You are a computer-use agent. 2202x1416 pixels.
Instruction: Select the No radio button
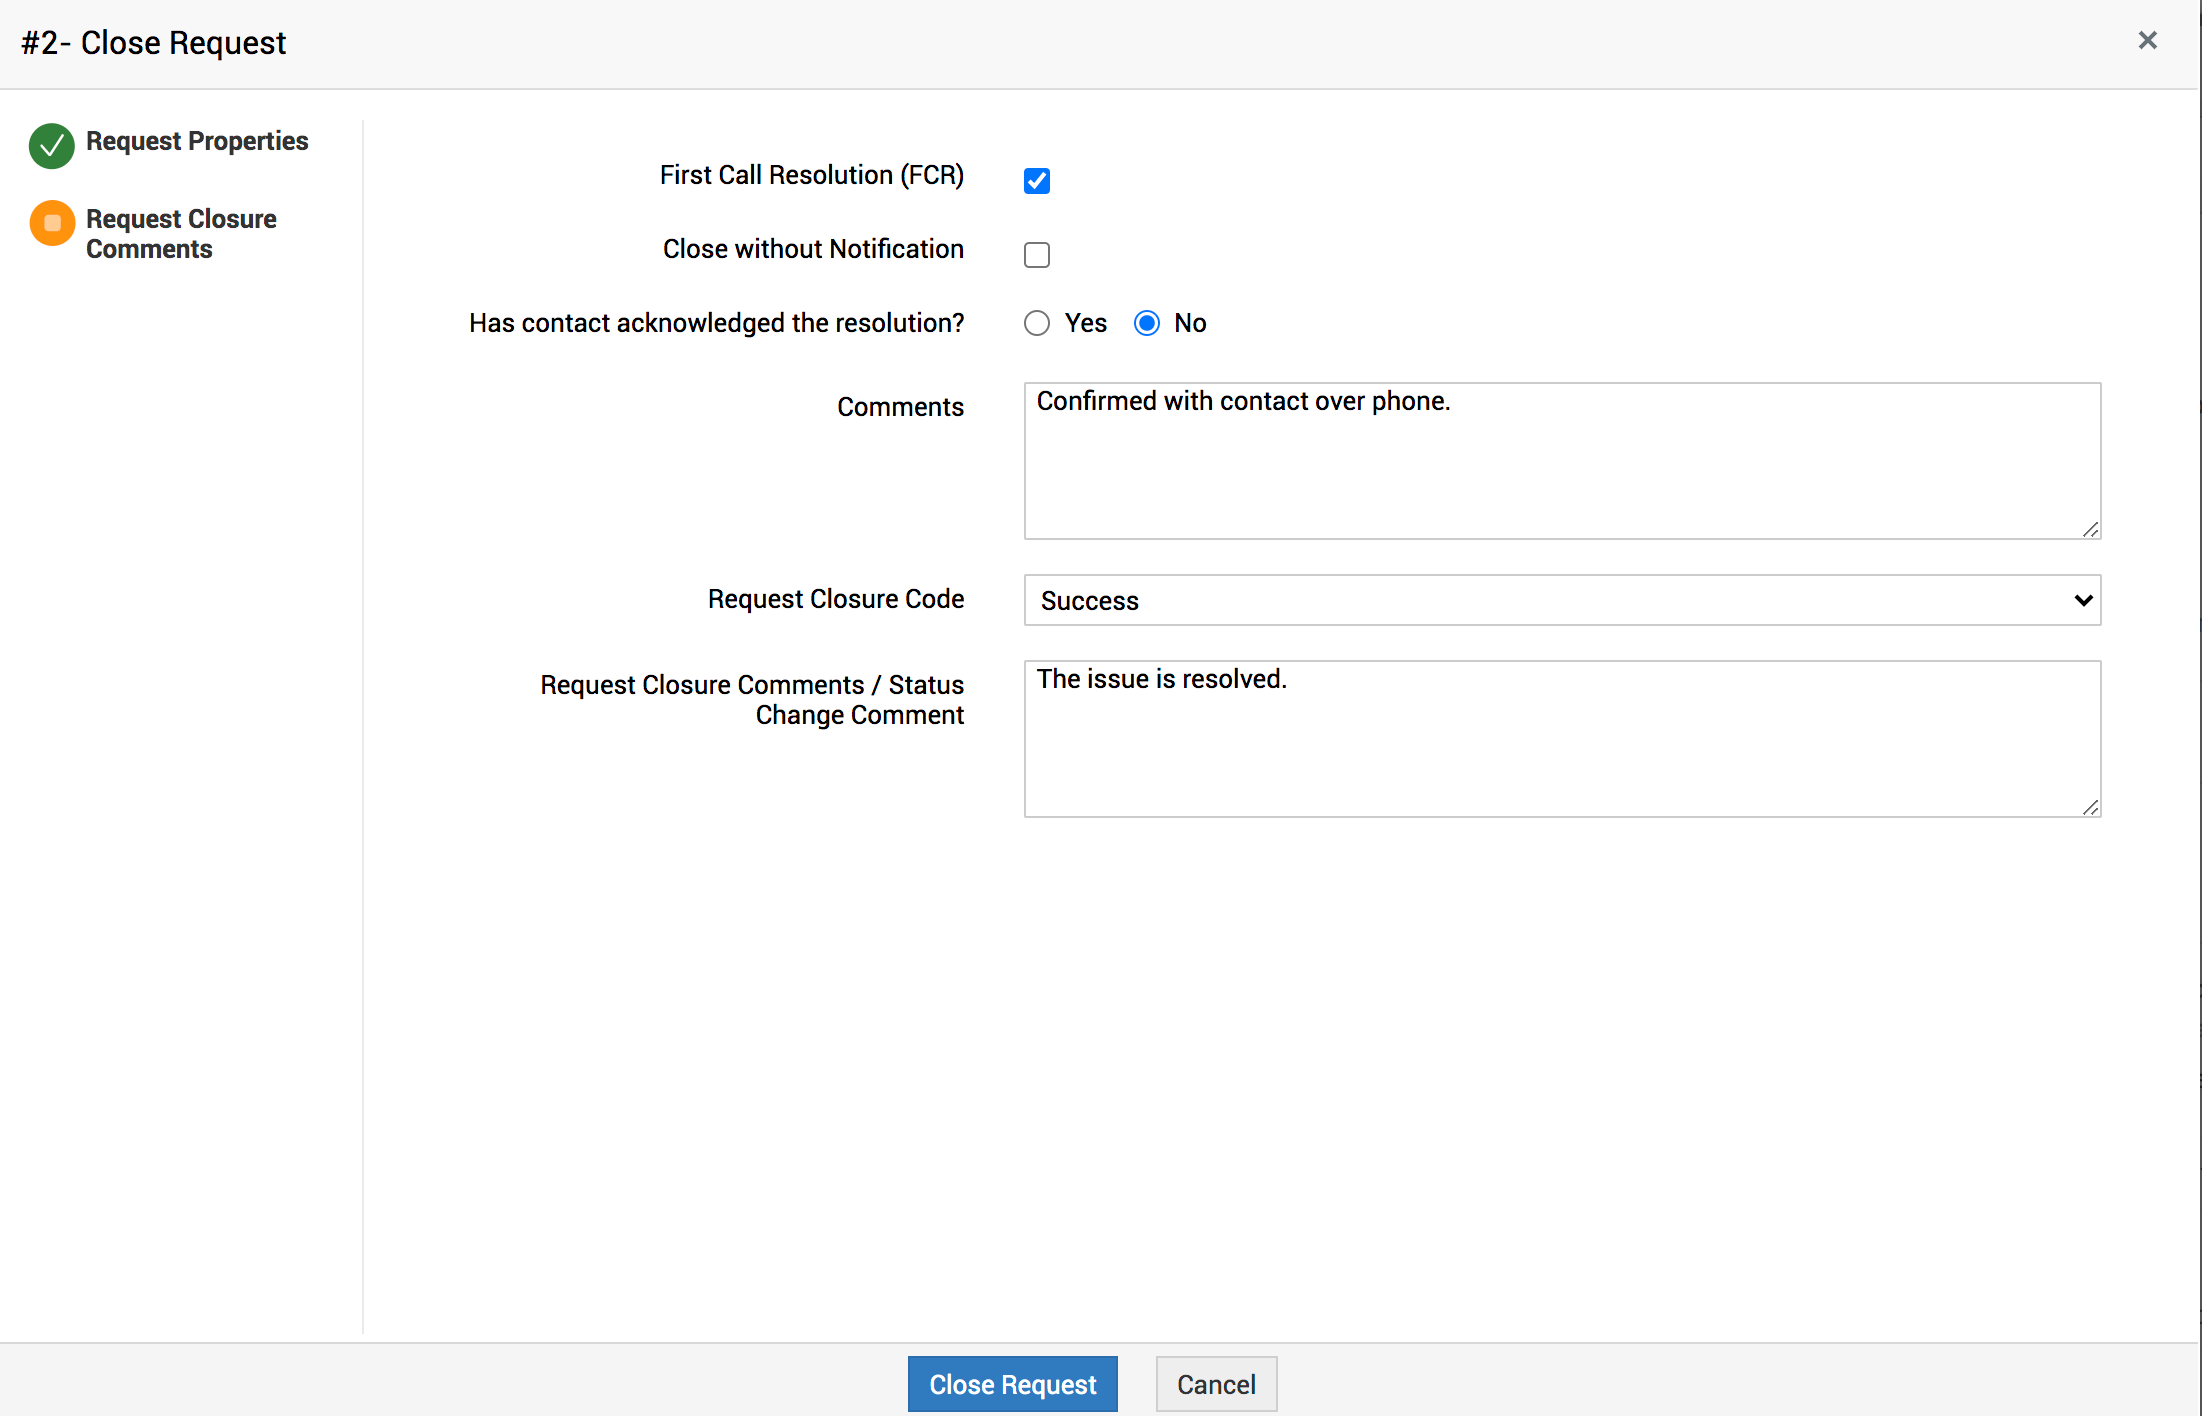tap(1147, 323)
